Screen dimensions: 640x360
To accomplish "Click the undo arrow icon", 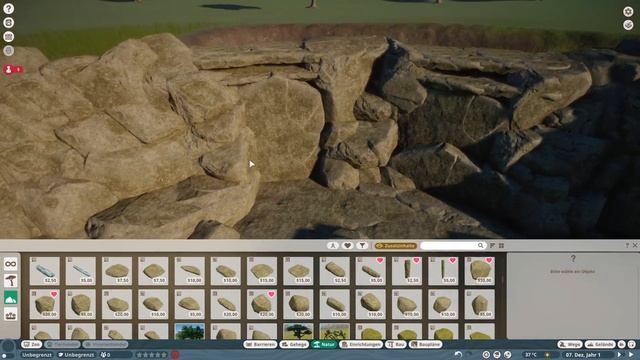I will coord(458,355).
